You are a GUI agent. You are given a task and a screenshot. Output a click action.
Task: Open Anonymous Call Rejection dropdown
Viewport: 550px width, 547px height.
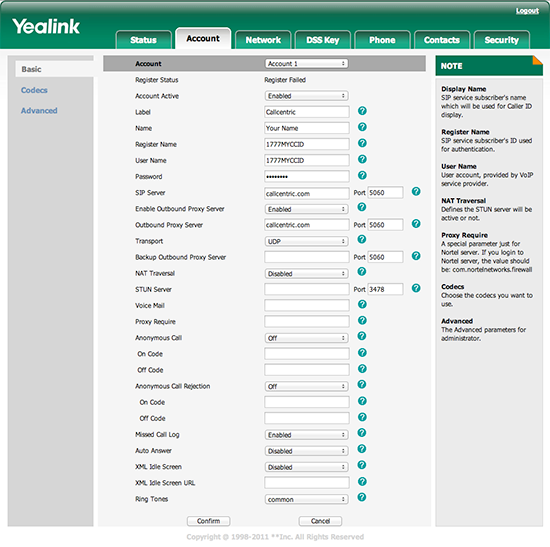coord(306,387)
